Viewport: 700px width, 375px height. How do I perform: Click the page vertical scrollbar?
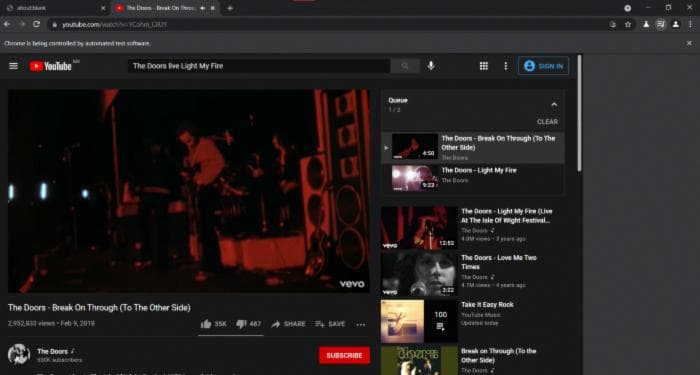[579, 114]
